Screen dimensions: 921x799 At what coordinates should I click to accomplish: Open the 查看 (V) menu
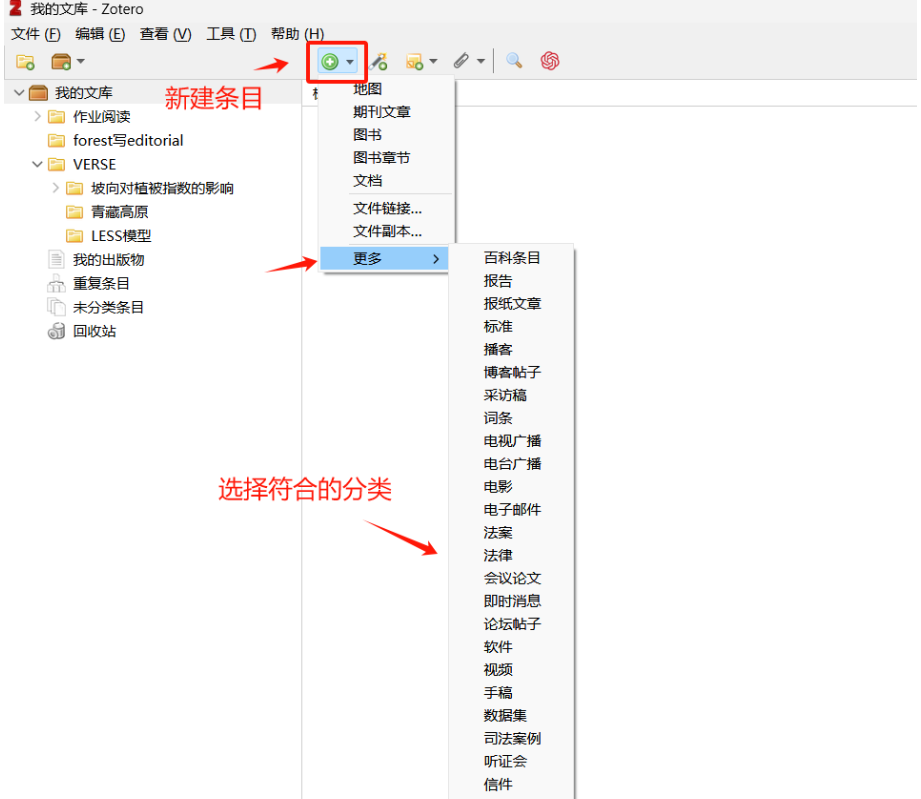pyautogui.click(x=166, y=34)
